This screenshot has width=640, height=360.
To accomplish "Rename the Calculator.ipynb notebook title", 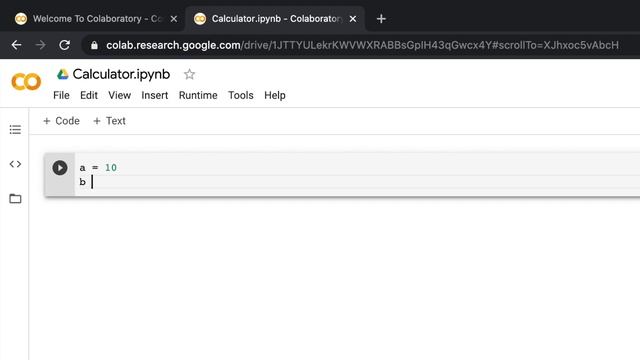I will point(121,74).
